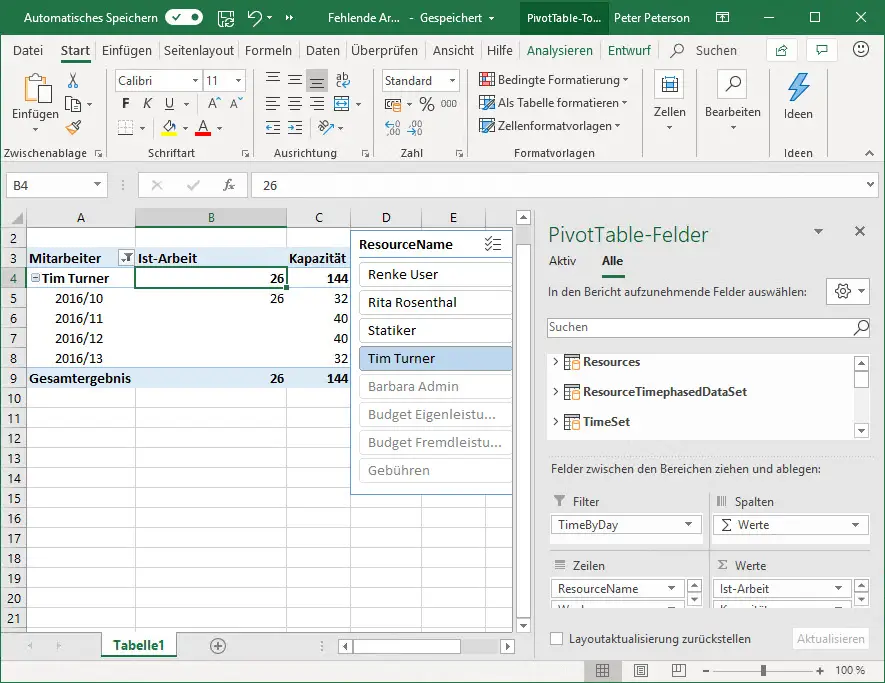This screenshot has height=683, width=885.
Task: Expand the ResourceTimephasedDataSet table
Action: point(555,391)
